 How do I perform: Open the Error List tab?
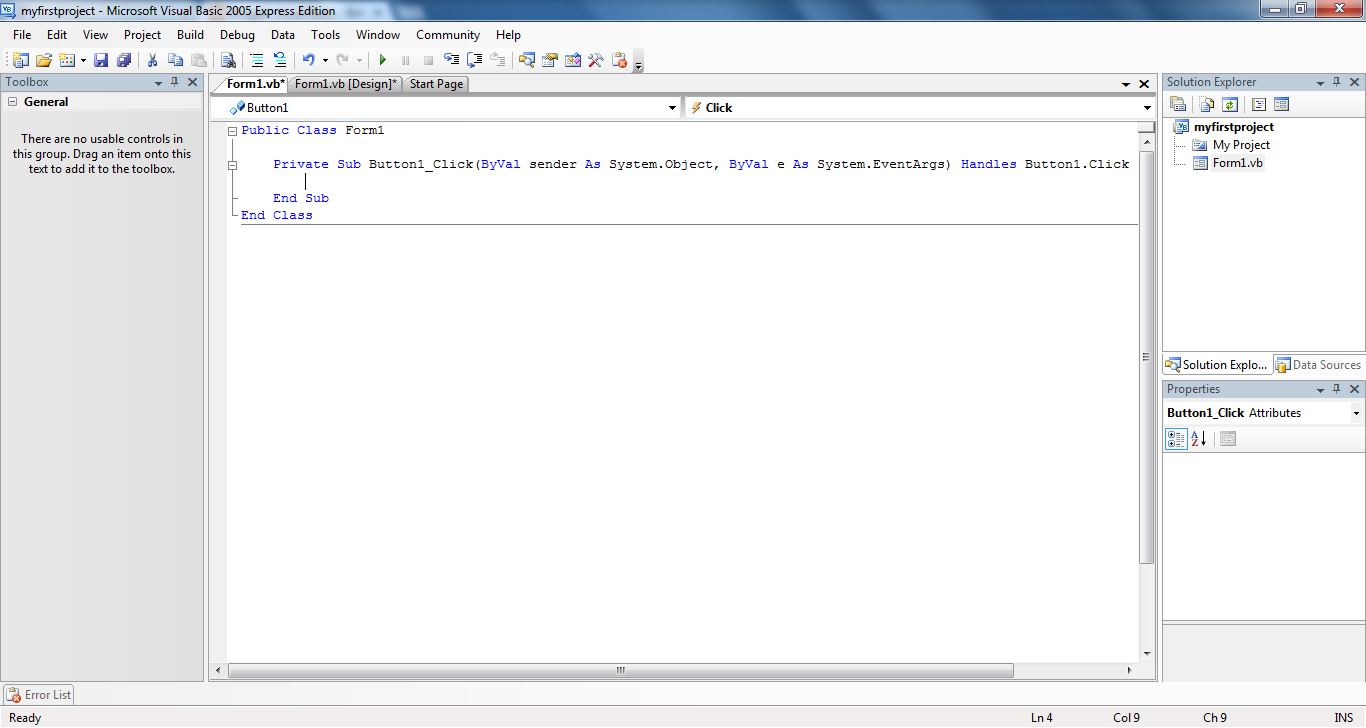click(x=39, y=695)
